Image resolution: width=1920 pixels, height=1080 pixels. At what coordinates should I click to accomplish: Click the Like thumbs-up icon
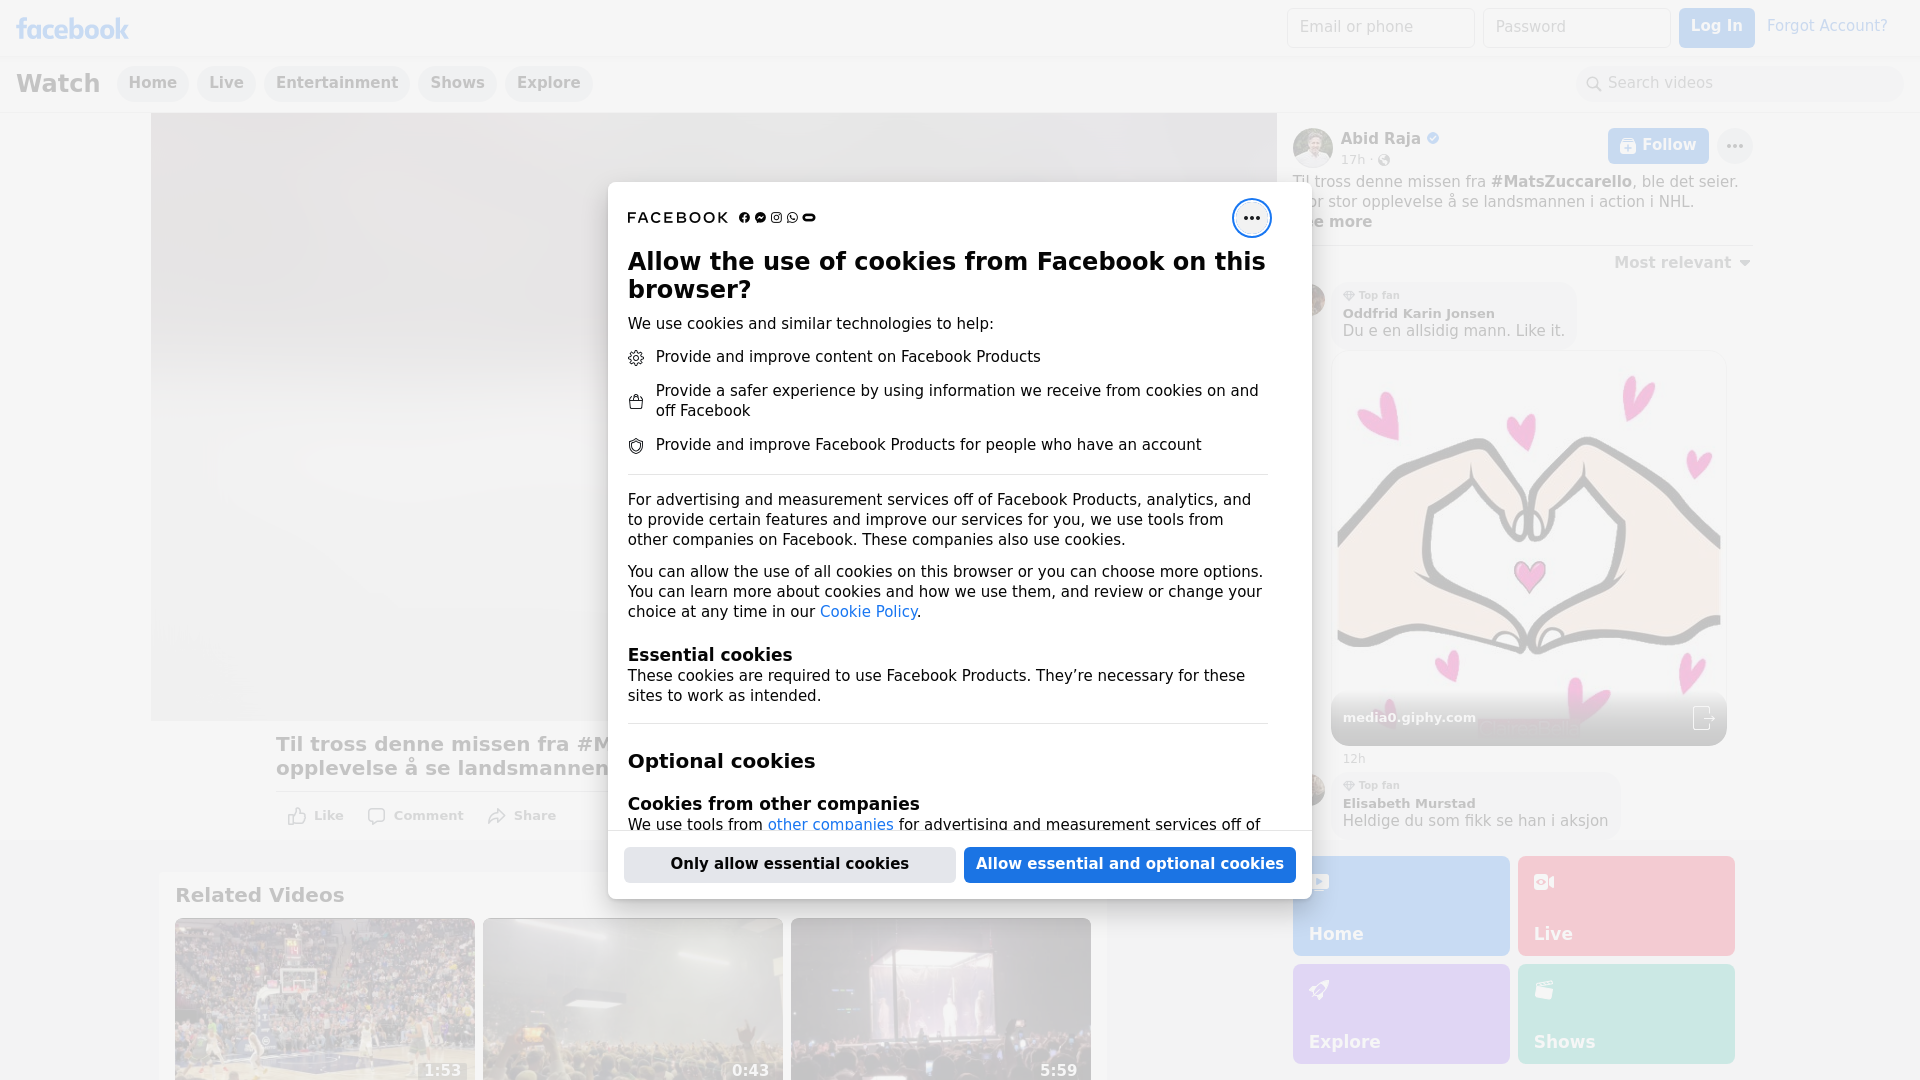click(297, 816)
